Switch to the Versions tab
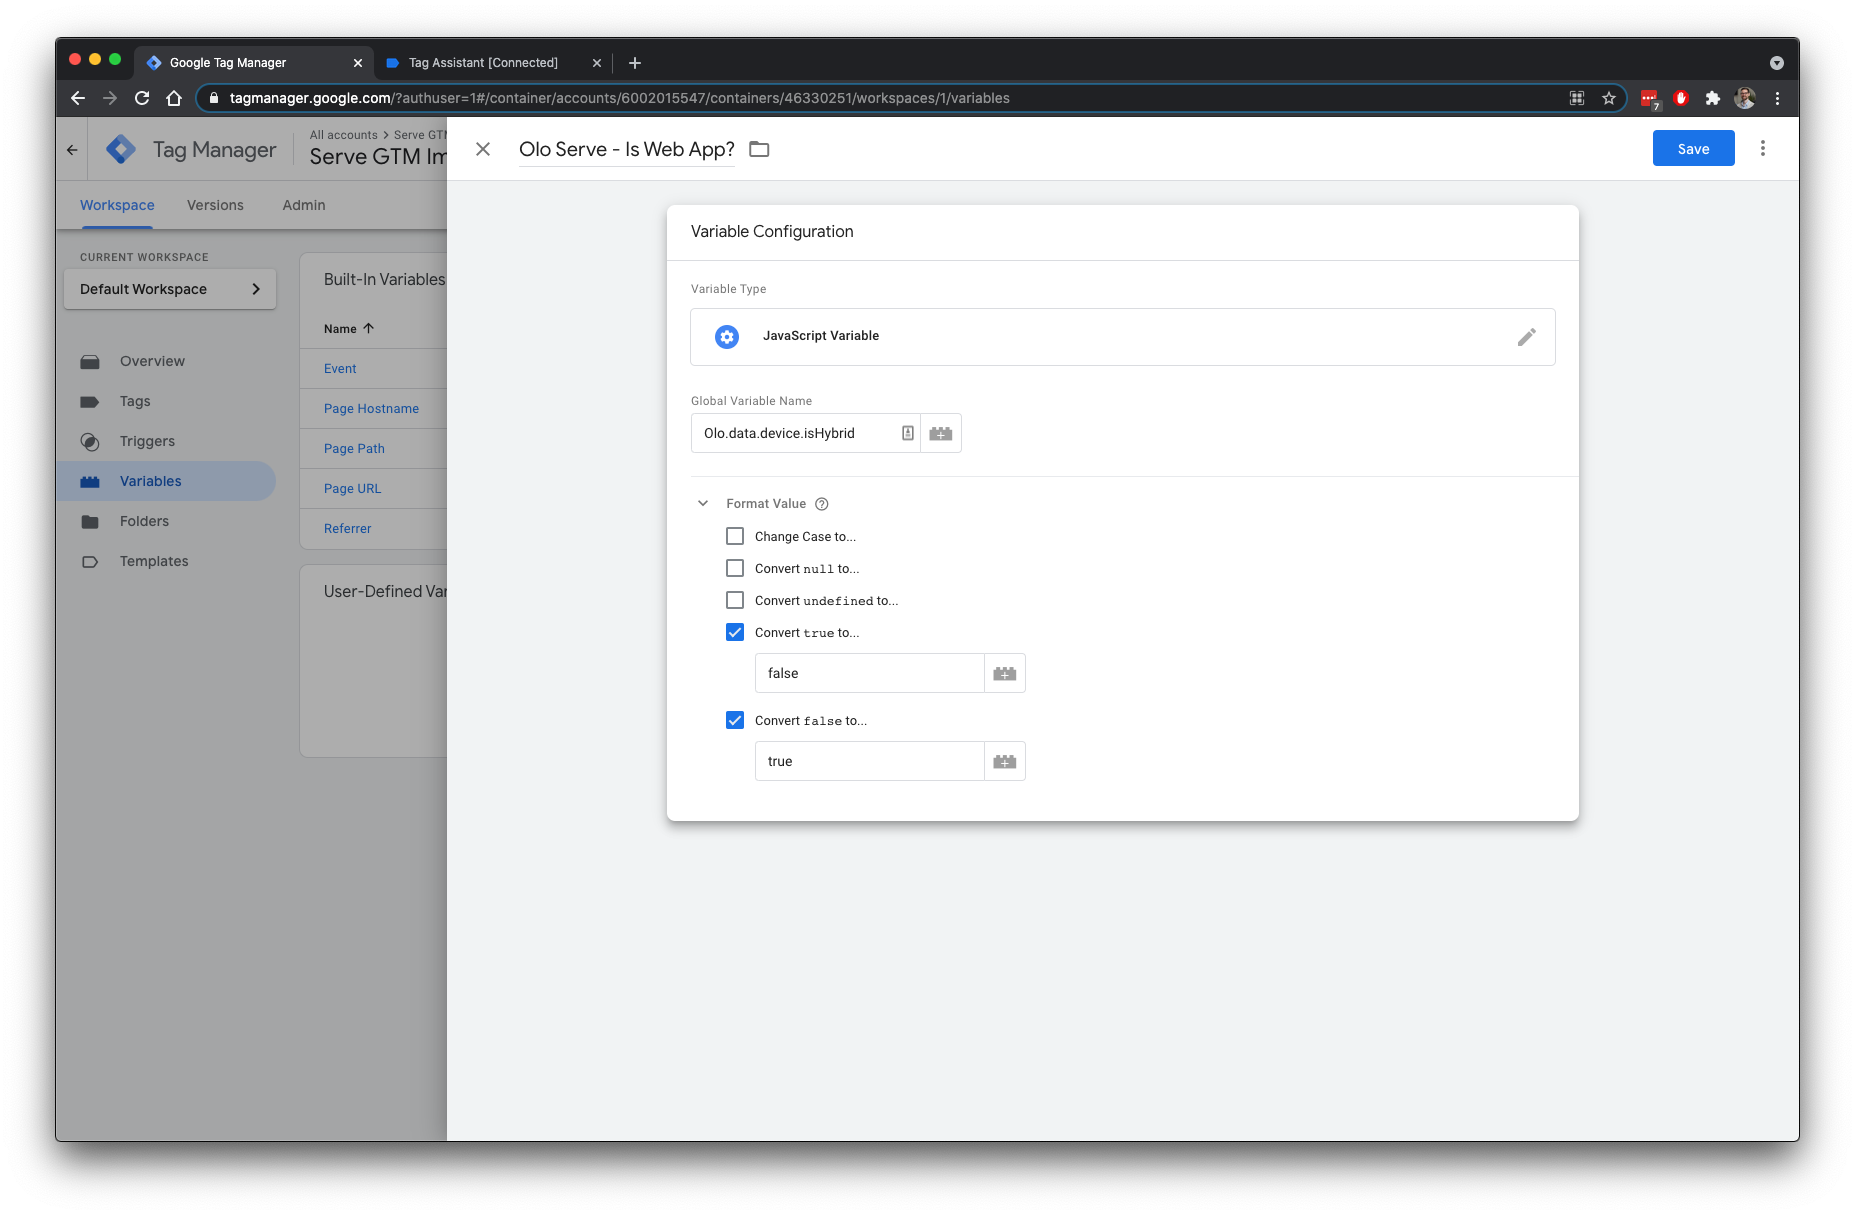This screenshot has width=1855, height=1215. [214, 205]
